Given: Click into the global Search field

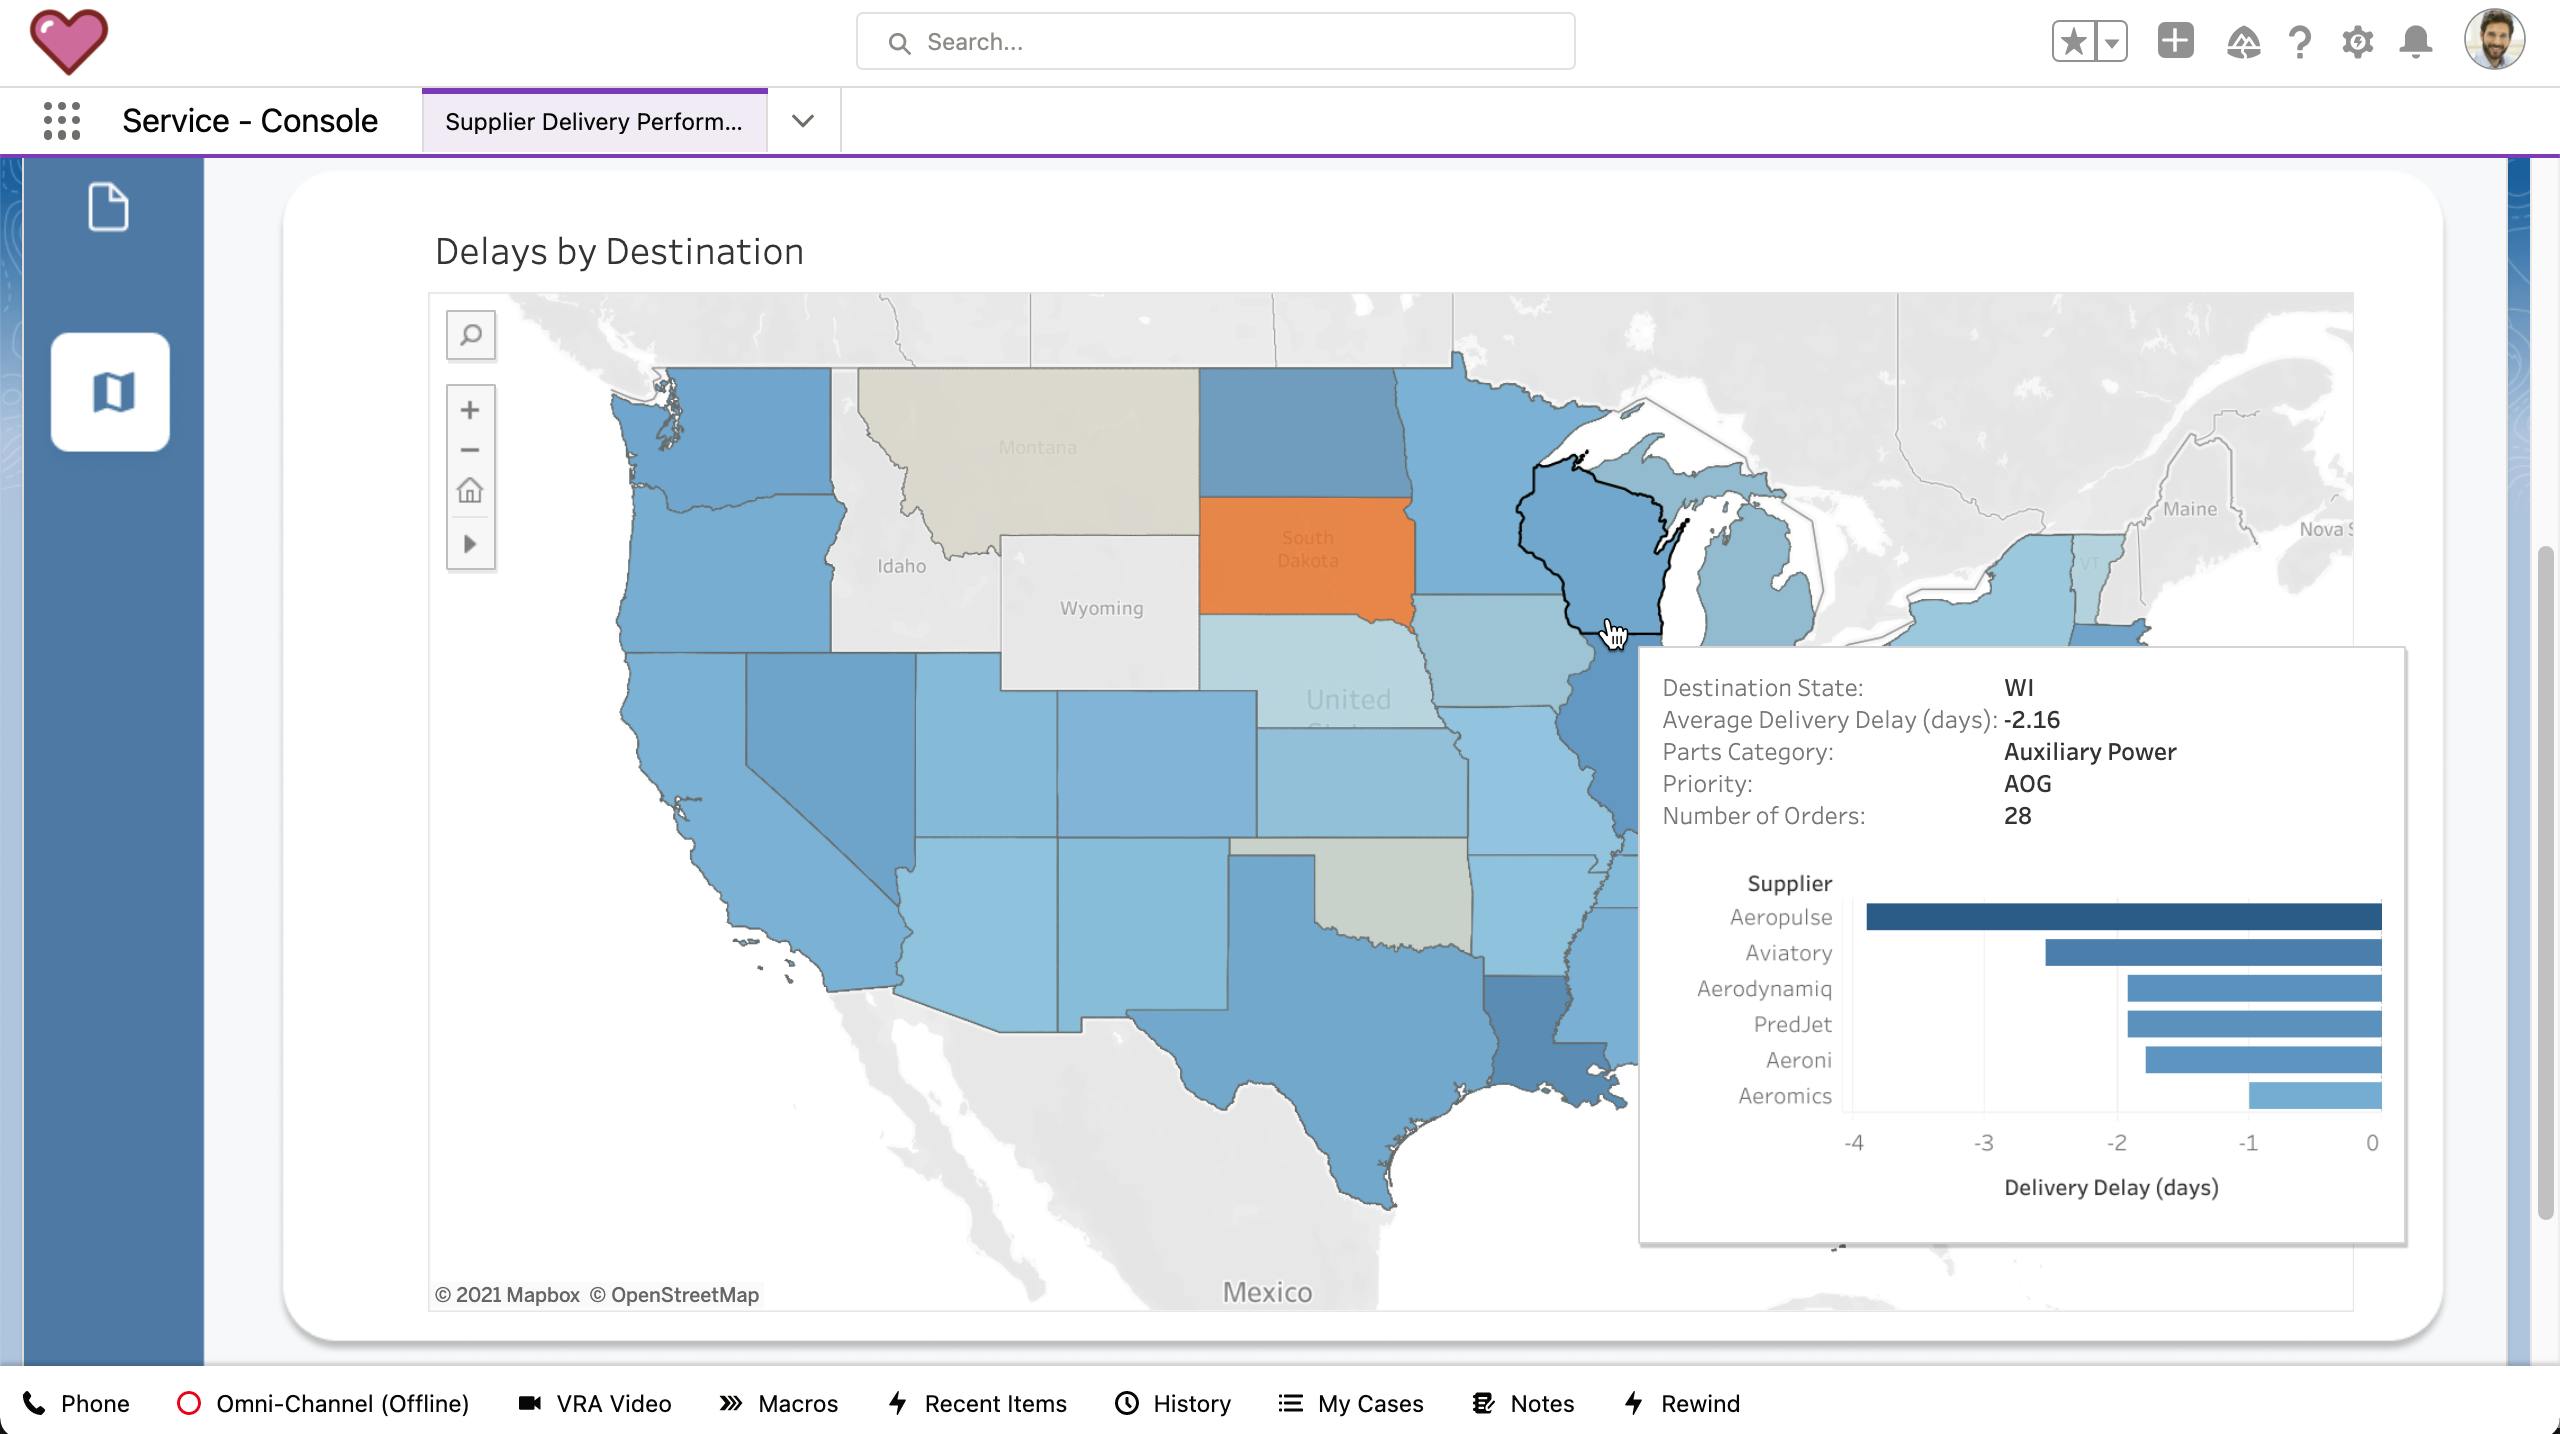Looking at the screenshot, I should pyautogui.click(x=1215, y=42).
